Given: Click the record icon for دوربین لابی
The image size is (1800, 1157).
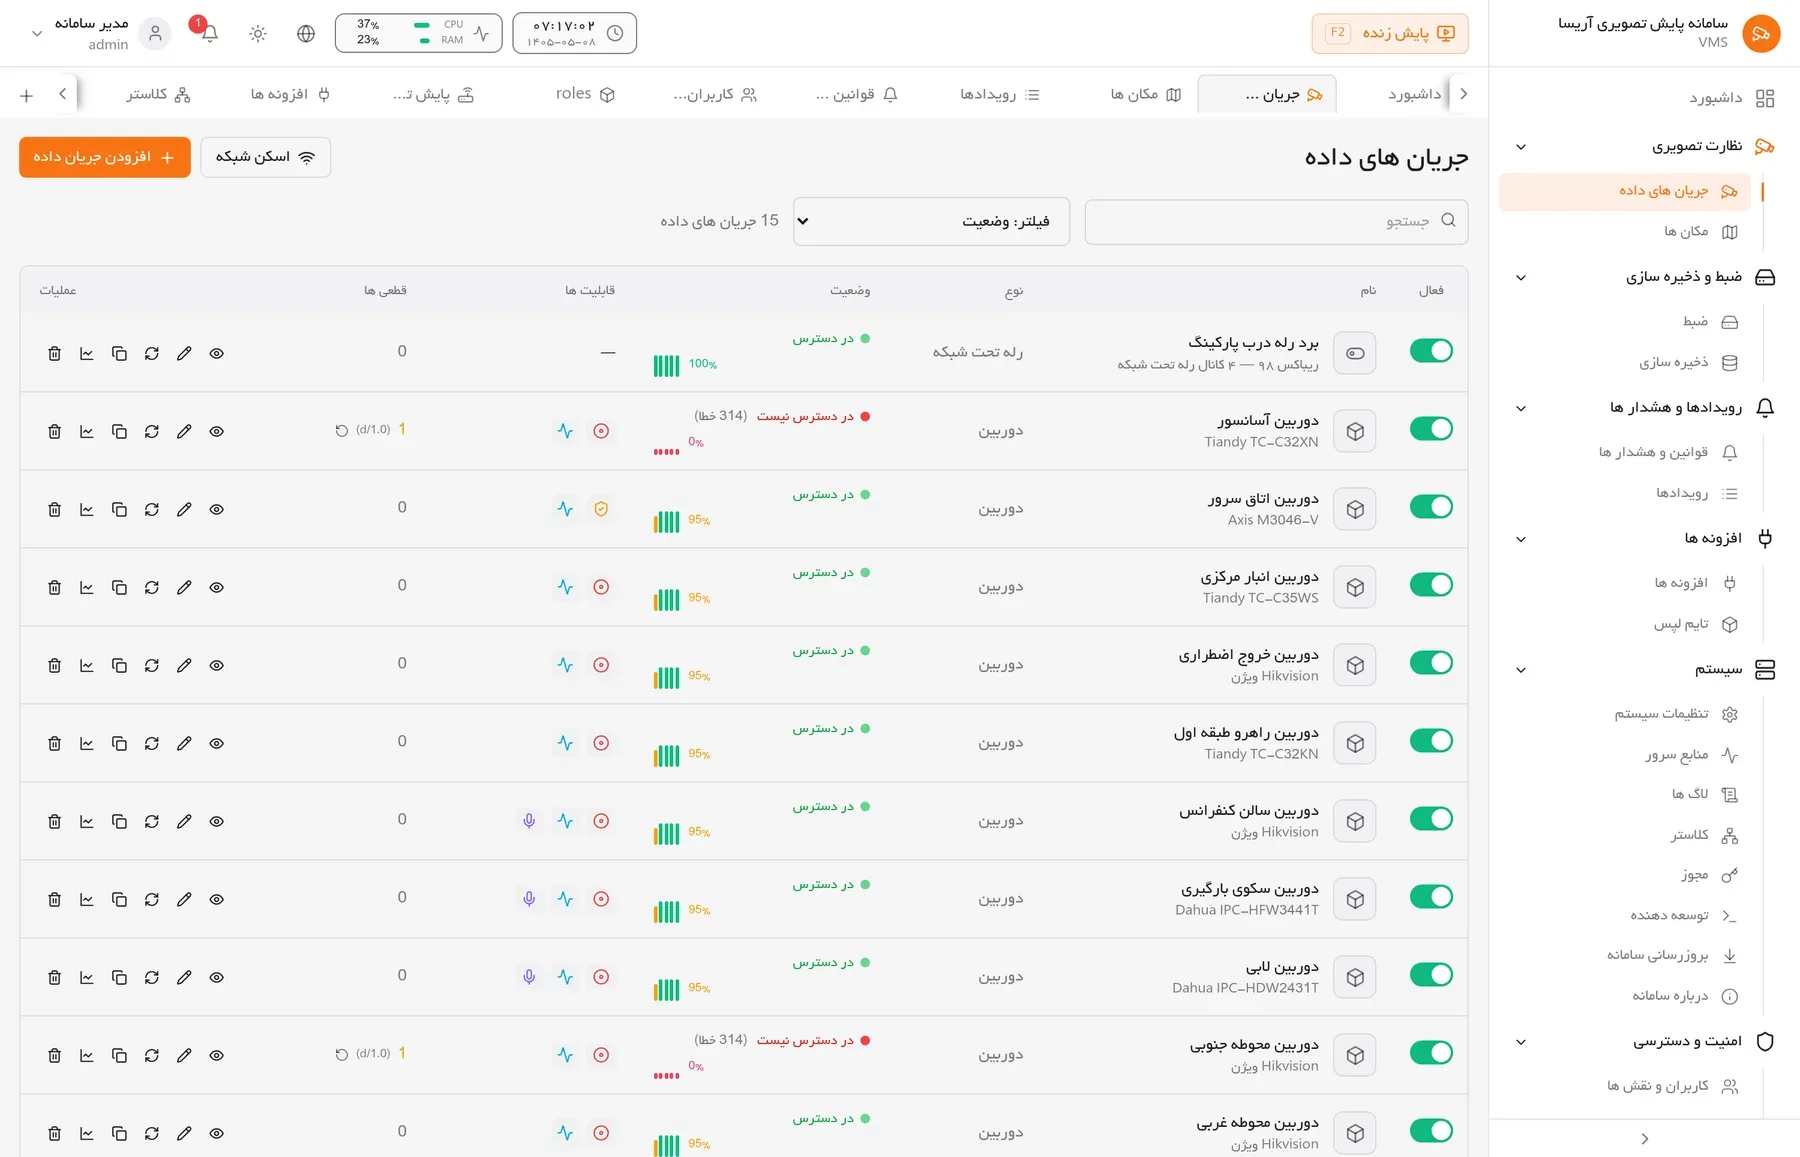Looking at the screenshot, I should tap(601, 977).
